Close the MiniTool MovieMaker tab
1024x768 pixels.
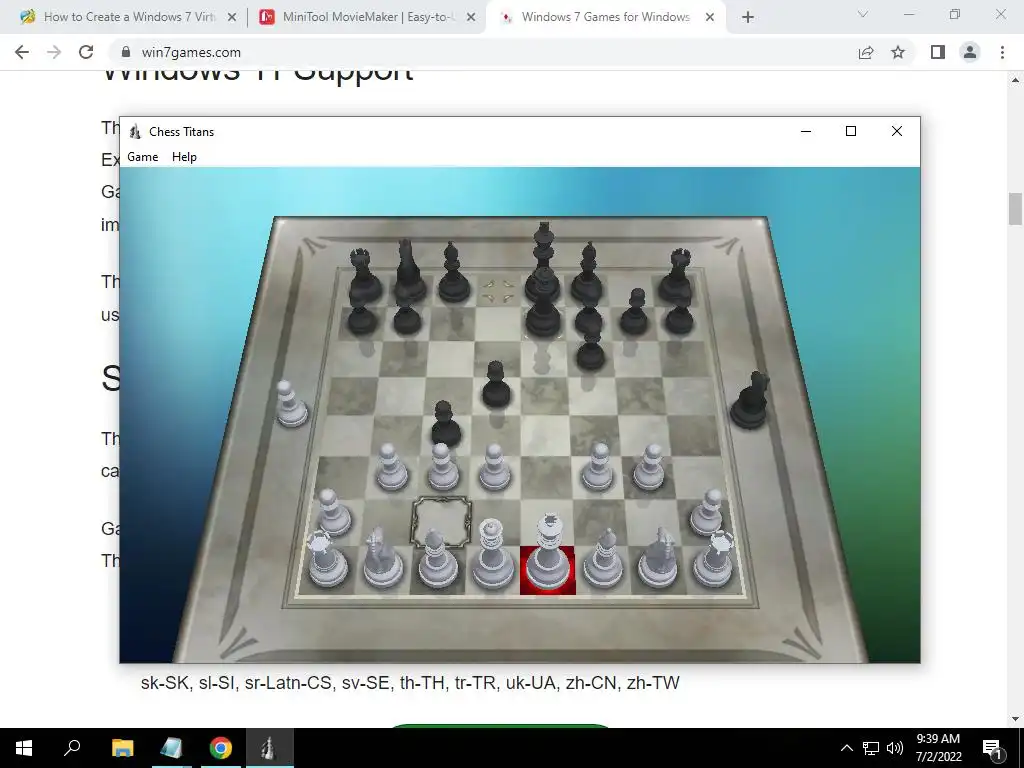pyautogui.click(x=471, y=18)
